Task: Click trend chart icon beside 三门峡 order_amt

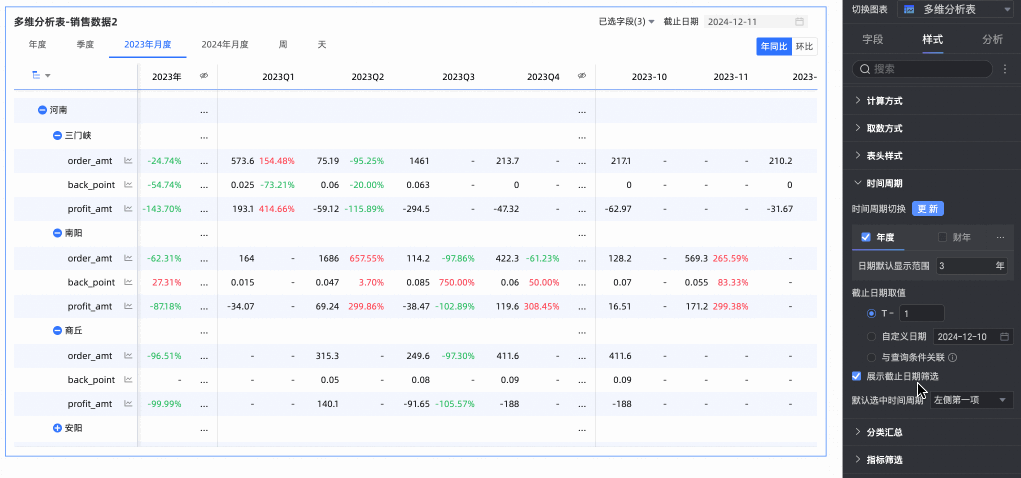Action: coord(128,160)
